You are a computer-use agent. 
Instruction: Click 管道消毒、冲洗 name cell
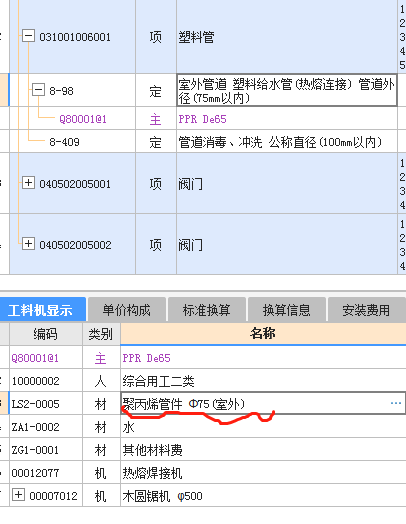(x=287, y=142)
